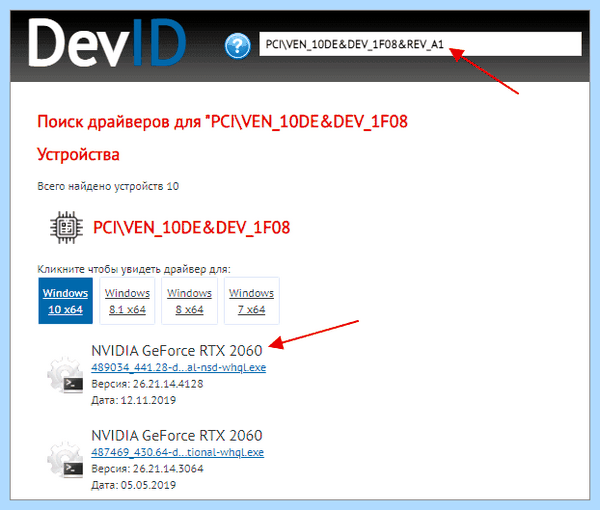Image resolution: width=600 pixels, height=510 pixels.
Task: Click the DevID logo
Action: [107, 43]
